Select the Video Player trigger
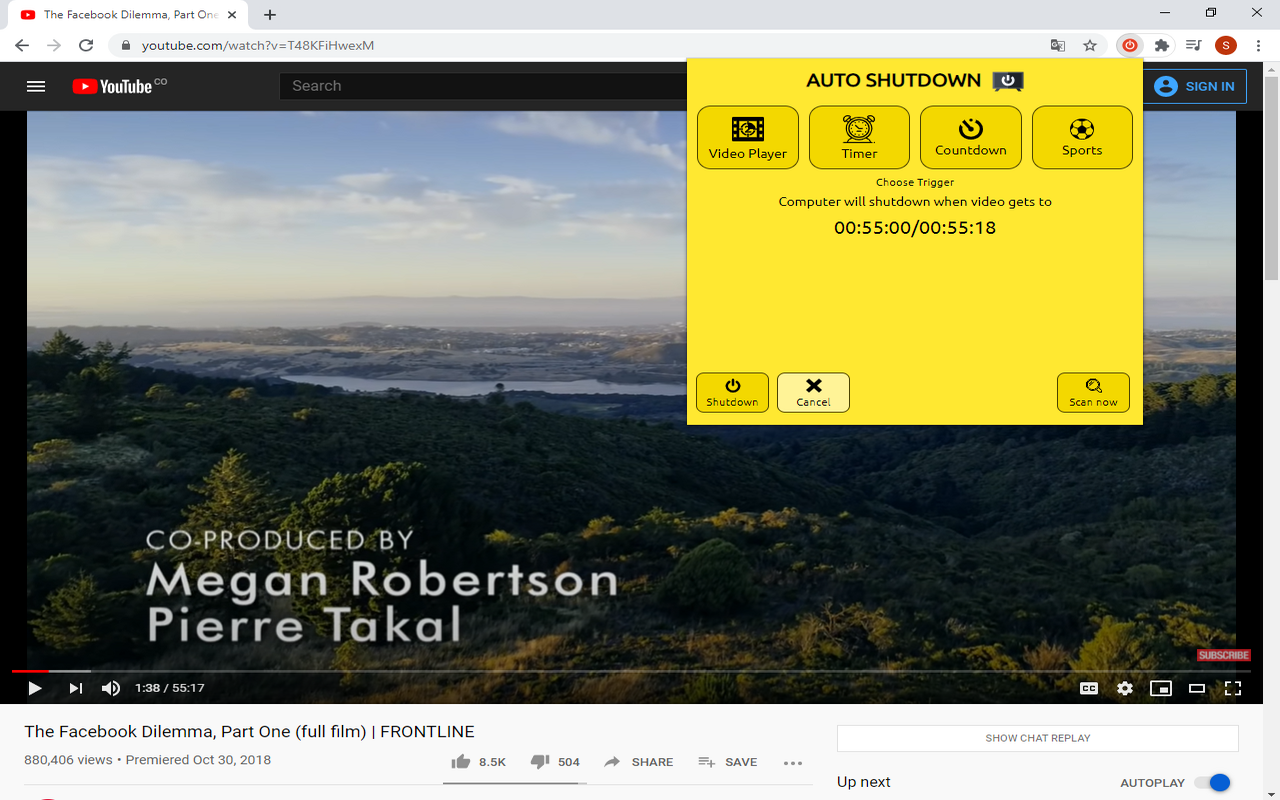 click(x=747, y=137)
